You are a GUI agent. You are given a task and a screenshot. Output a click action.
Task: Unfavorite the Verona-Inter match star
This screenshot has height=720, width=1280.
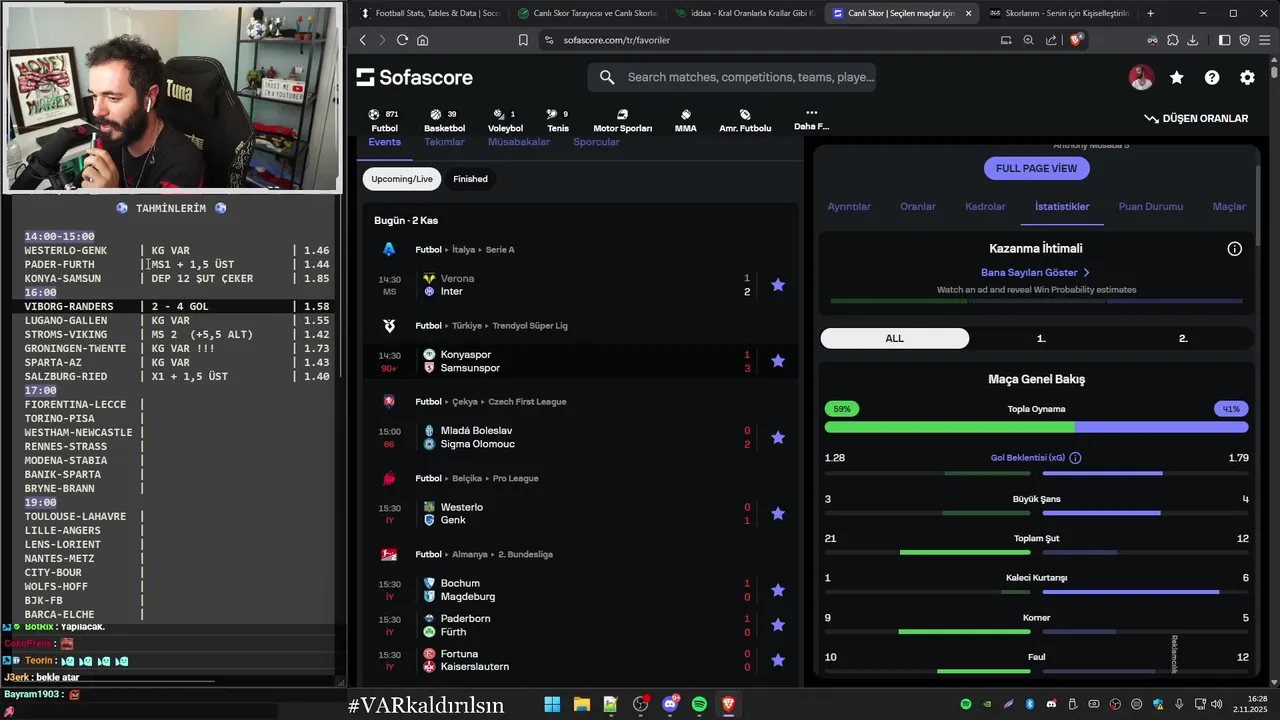coord(778,285)
